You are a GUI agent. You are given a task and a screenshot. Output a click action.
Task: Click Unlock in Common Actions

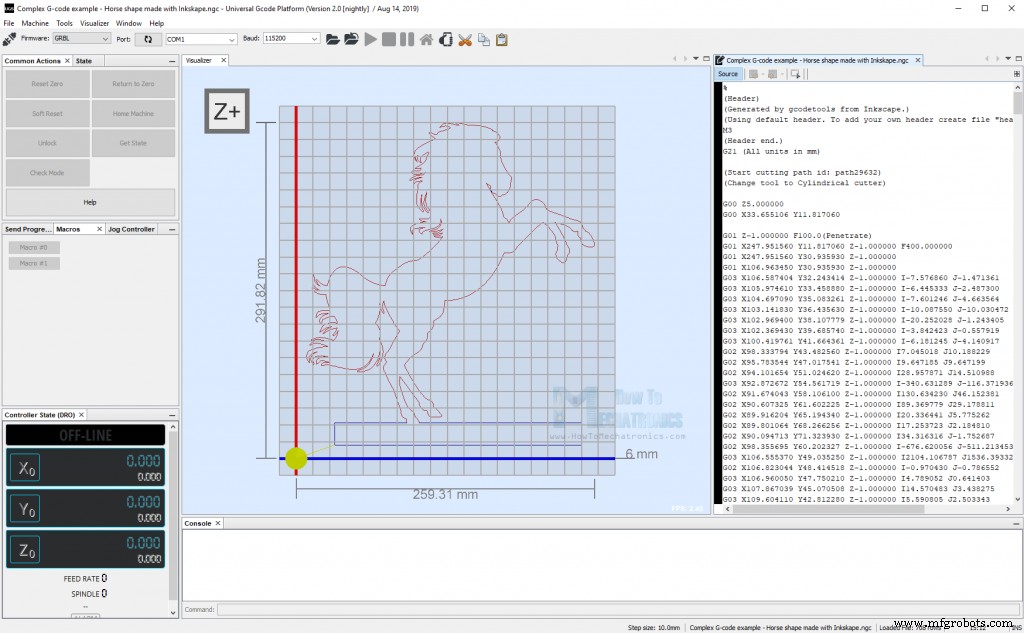click(x=45, y=142)
